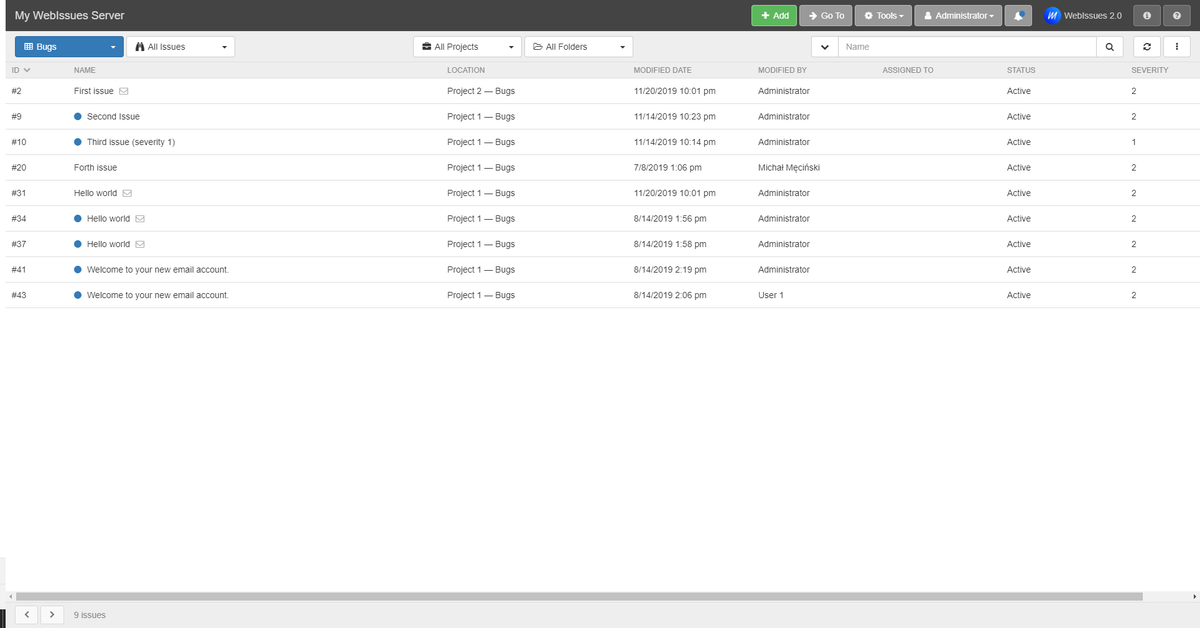Open the help question mark icon
This screenshot has width=1200, height=628.
[1176, 15]
